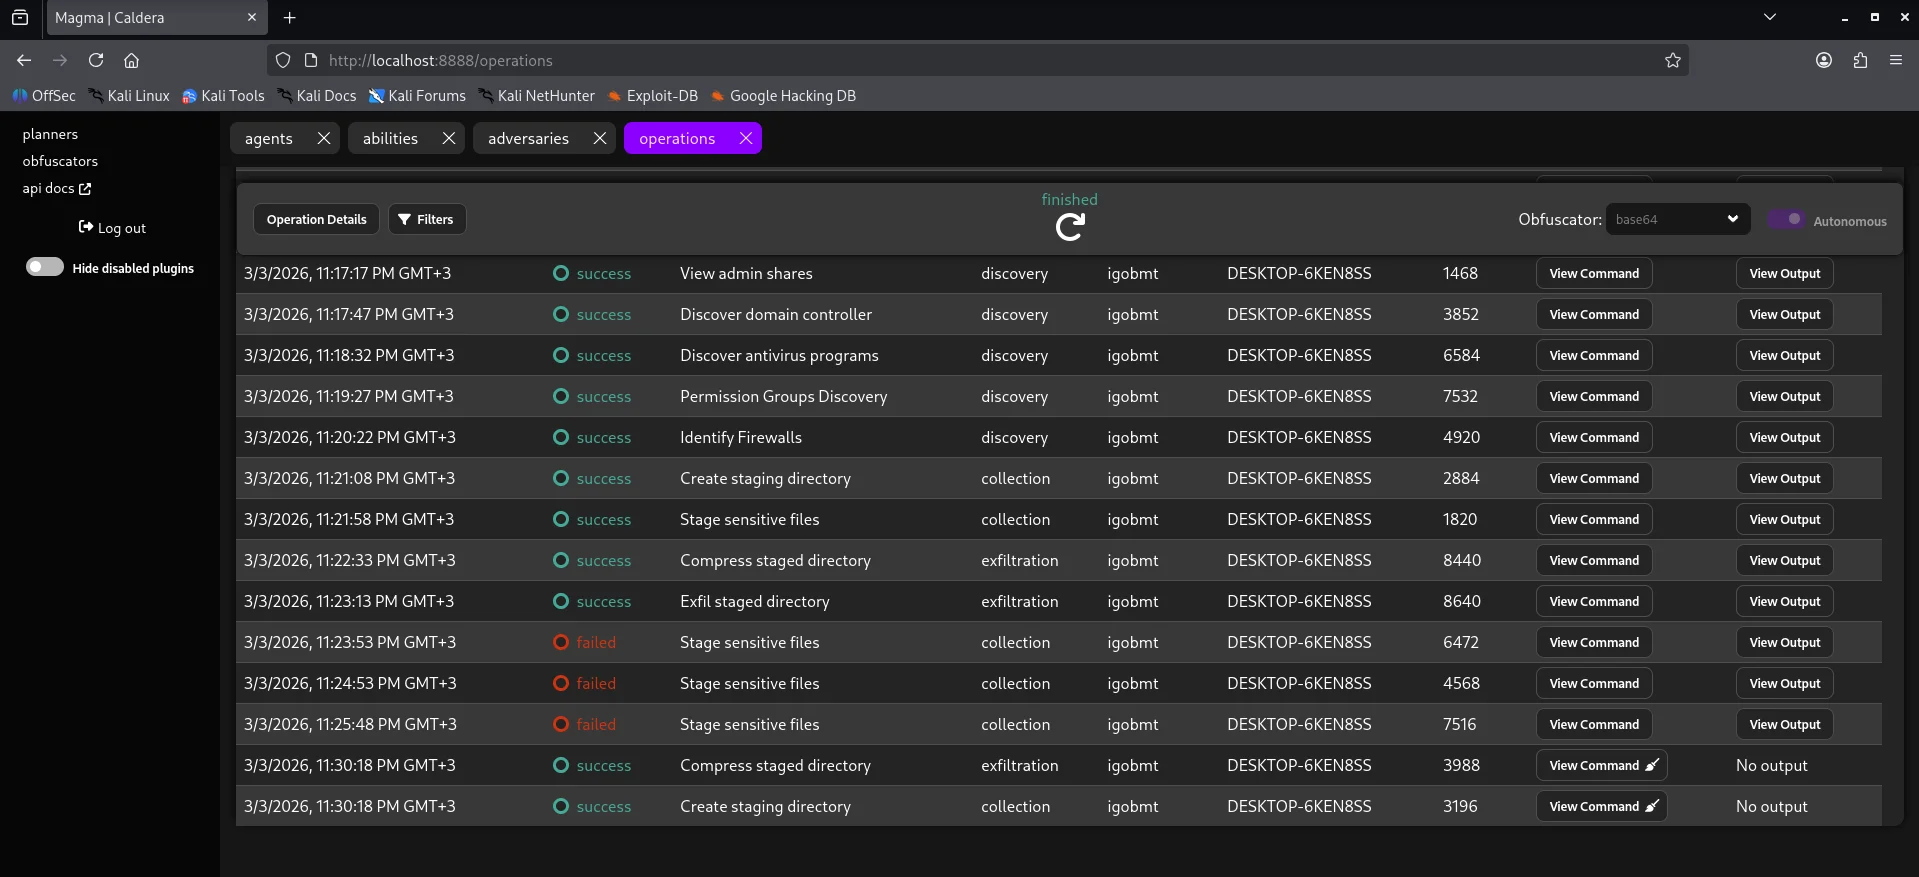Click the Firefox reload page icon

coord(96,60)
